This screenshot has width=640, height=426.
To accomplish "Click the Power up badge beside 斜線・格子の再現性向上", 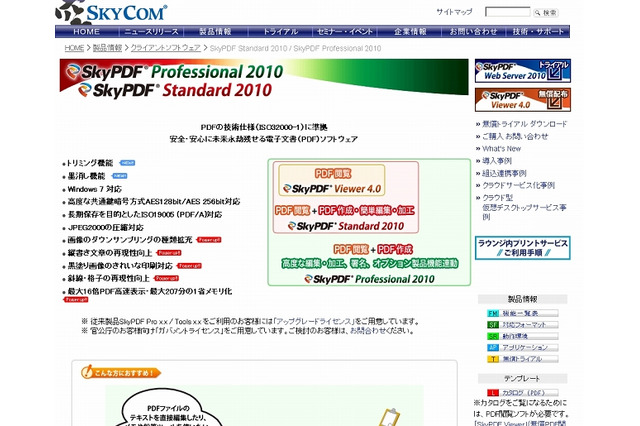I will 167,278.
